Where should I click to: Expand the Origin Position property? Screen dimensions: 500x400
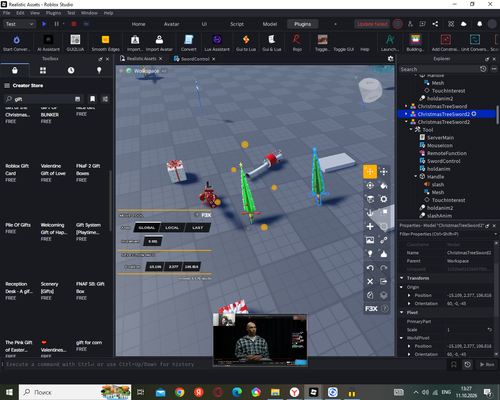pos(409,295)
